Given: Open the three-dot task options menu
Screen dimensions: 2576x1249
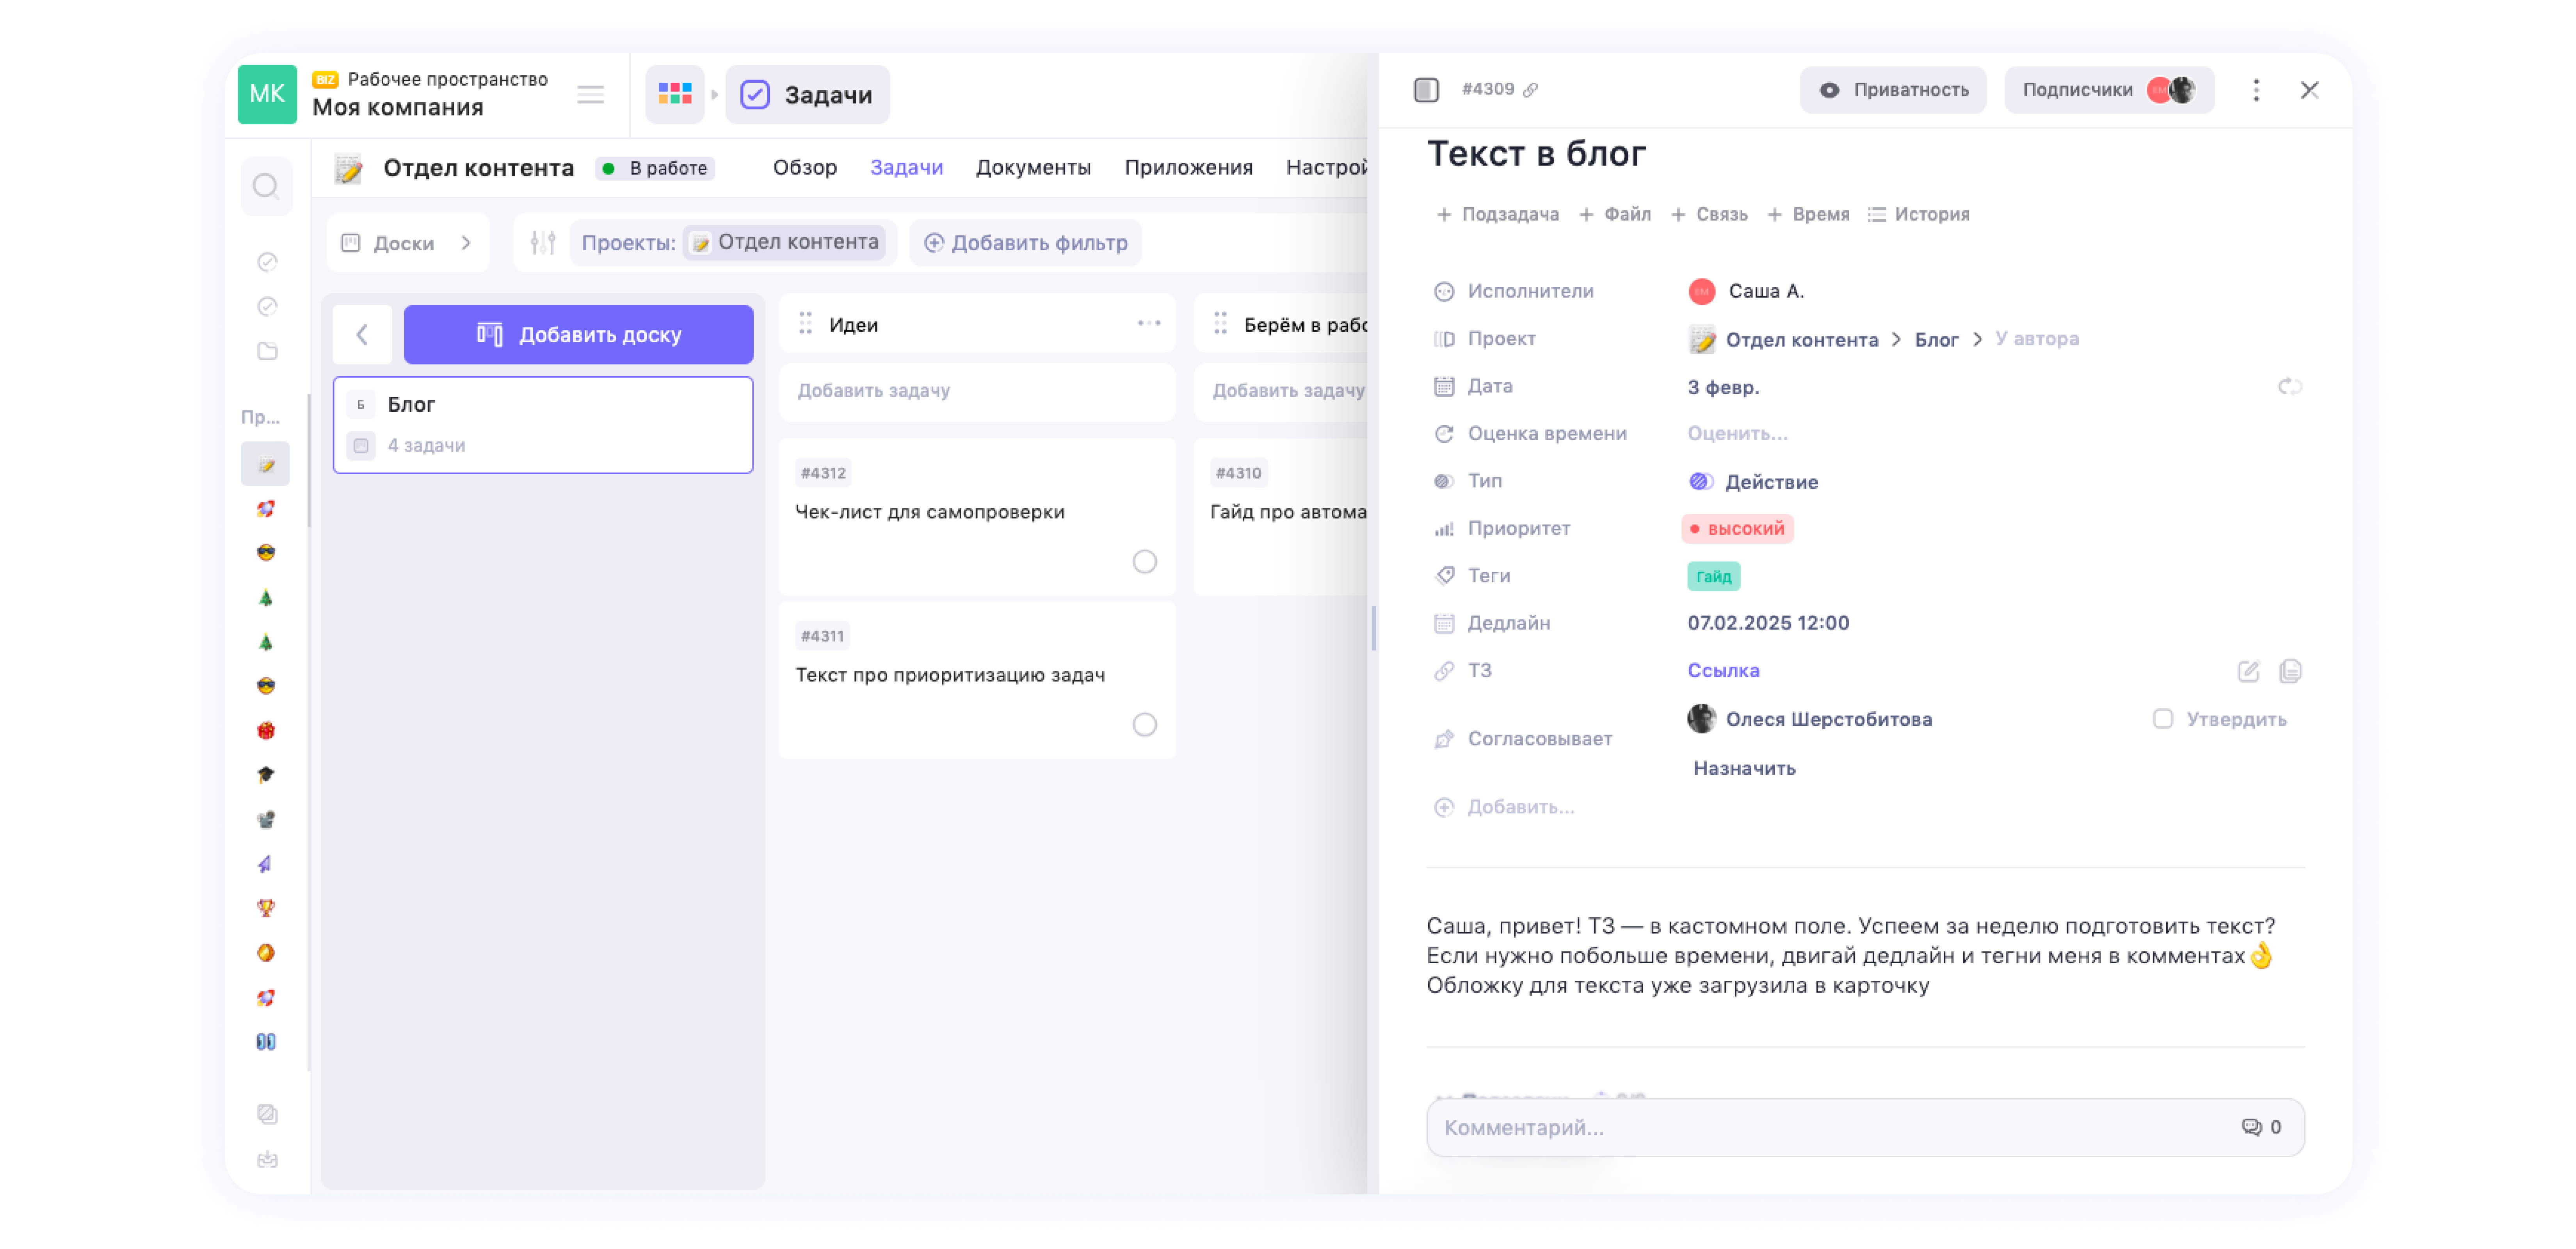Looking at the screenshot, I should coord(2255,90).
